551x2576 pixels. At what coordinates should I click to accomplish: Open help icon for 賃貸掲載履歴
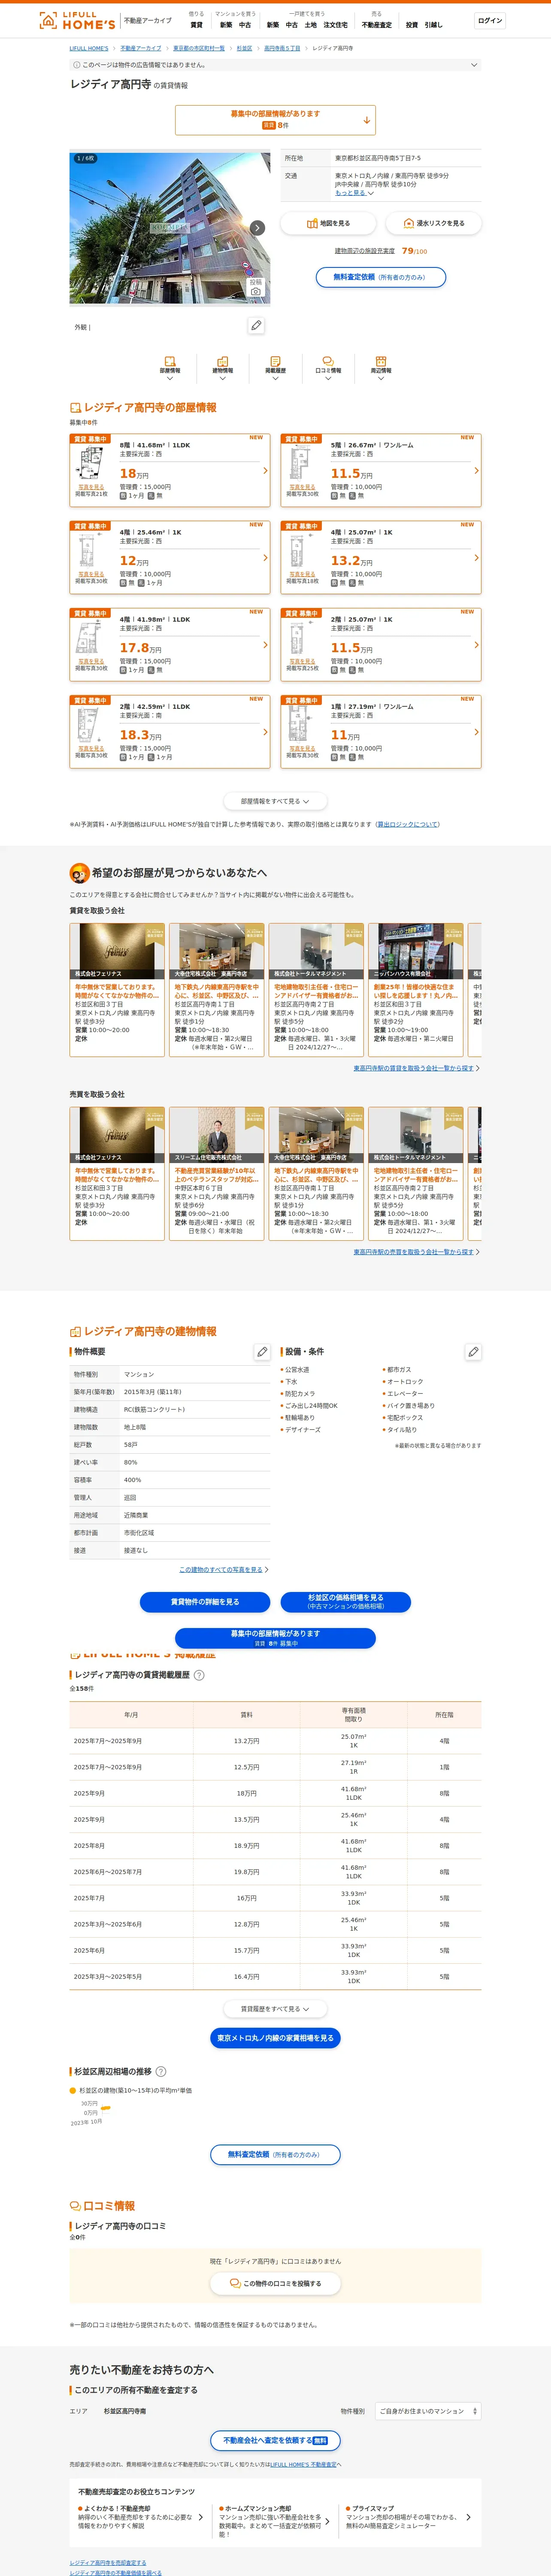(199, 1675)
